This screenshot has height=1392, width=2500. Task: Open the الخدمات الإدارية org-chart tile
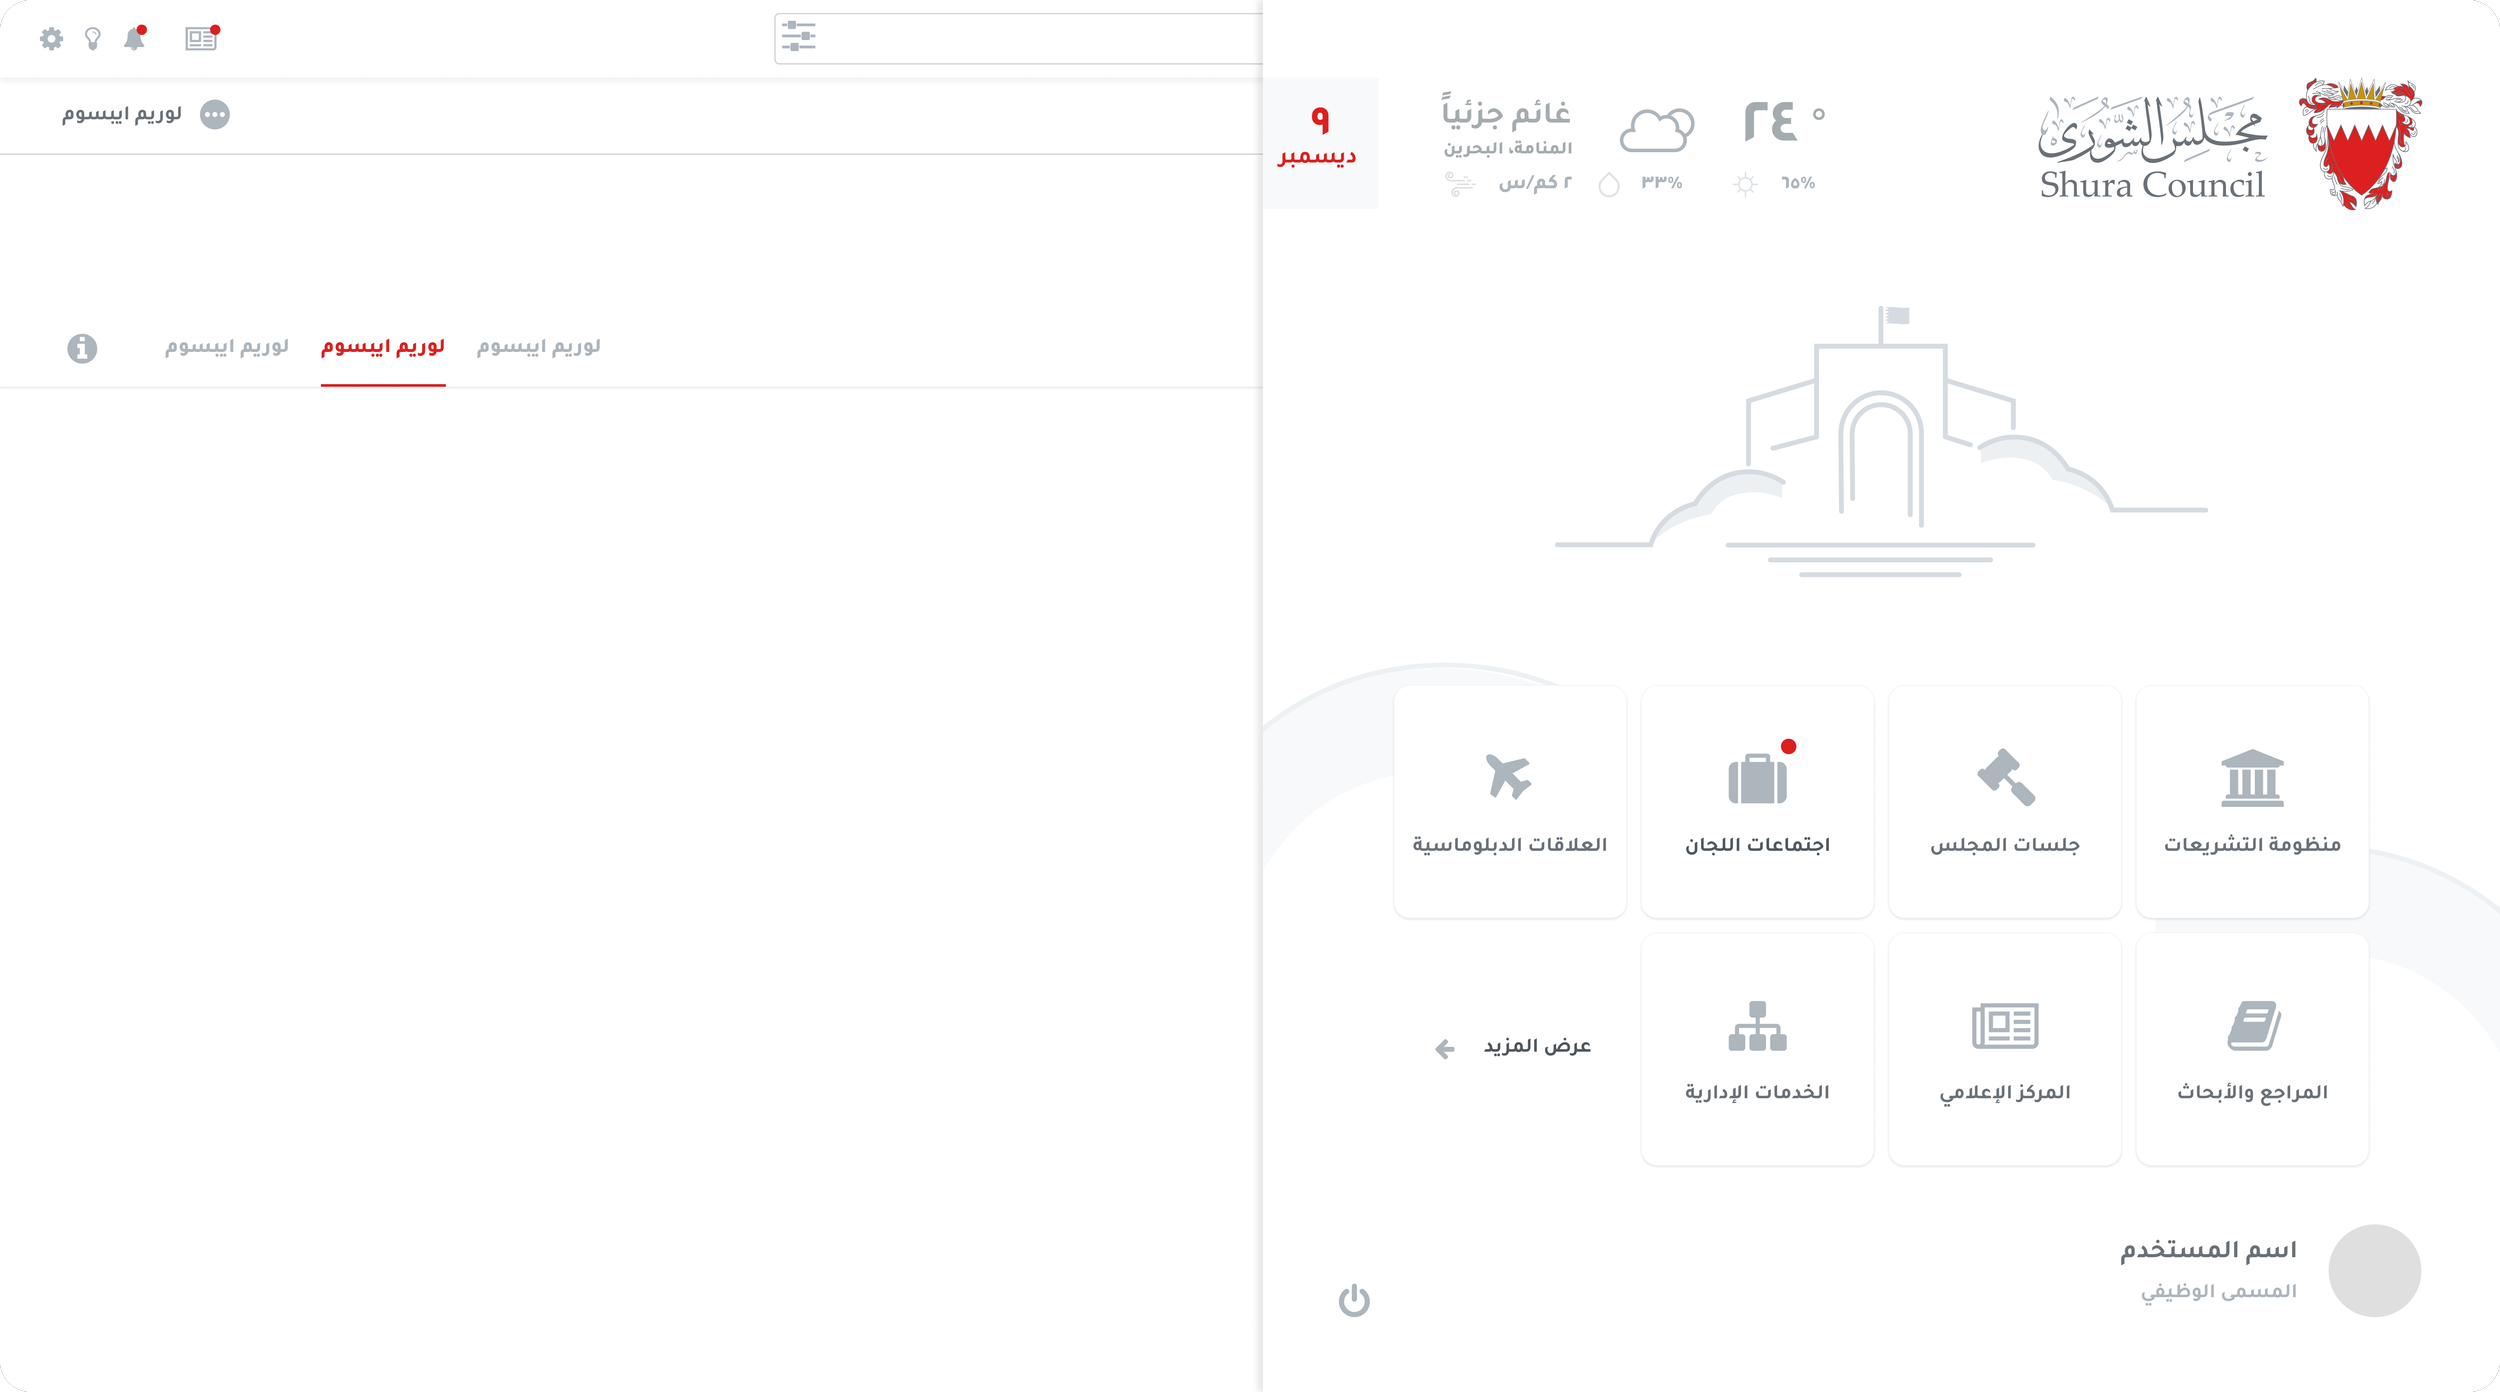(x=1757, y=1049)
